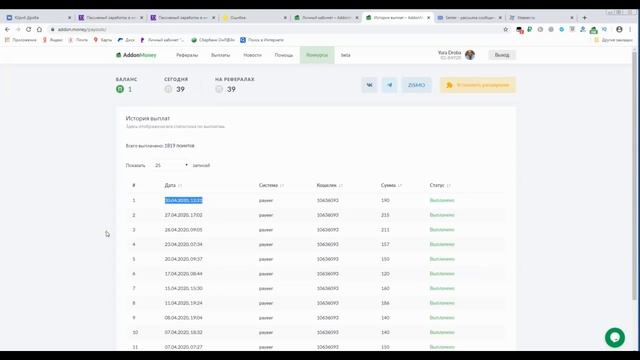Click the selected date 30.04.2020 in row 1
The height and width of the screenshot is (360, 640).
pos(183,200)
